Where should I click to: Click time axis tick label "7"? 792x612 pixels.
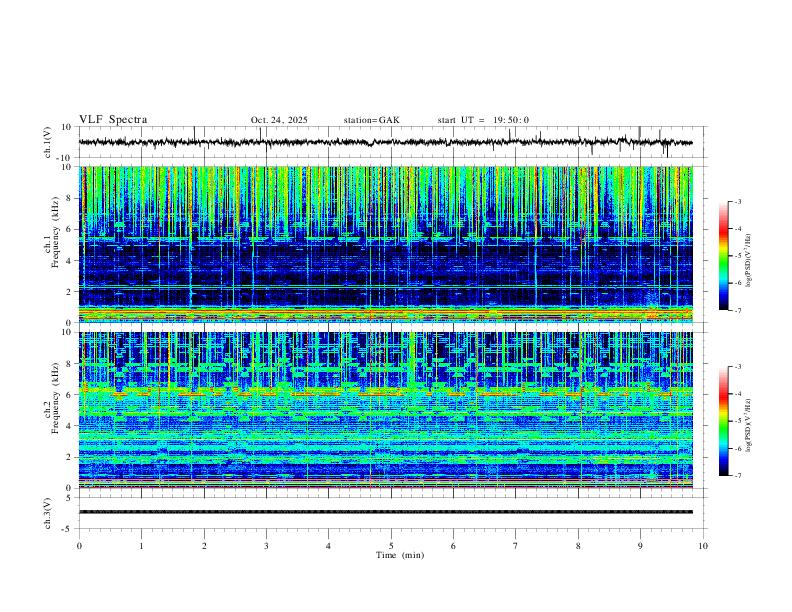(x=516, y=546)
